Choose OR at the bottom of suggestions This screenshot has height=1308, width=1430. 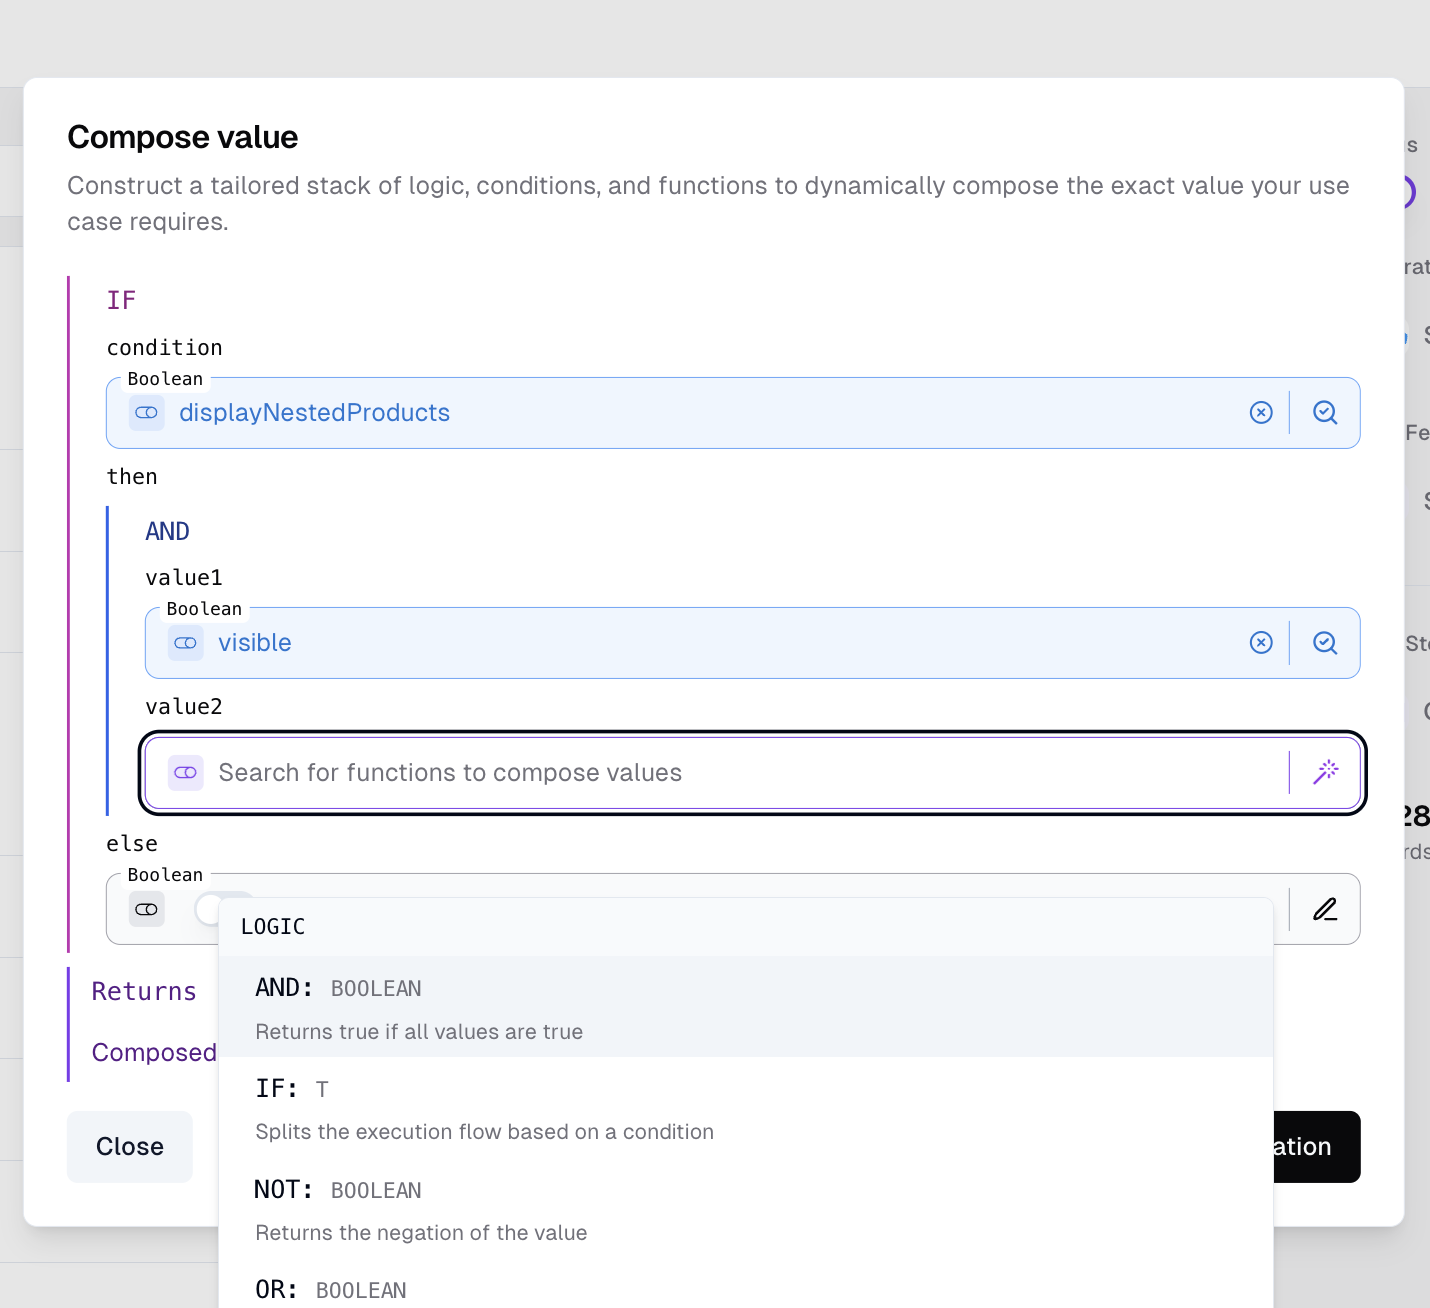pos(330,1290)
